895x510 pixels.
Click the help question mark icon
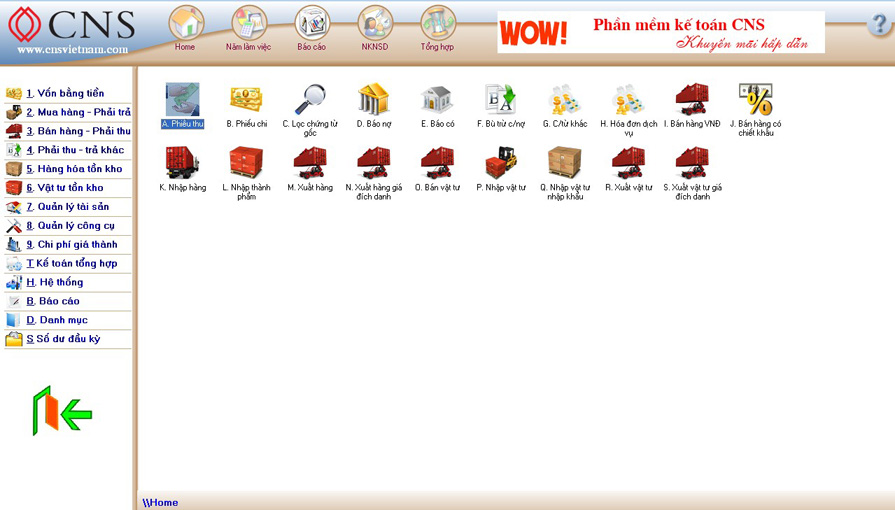(x=879, y=25)
